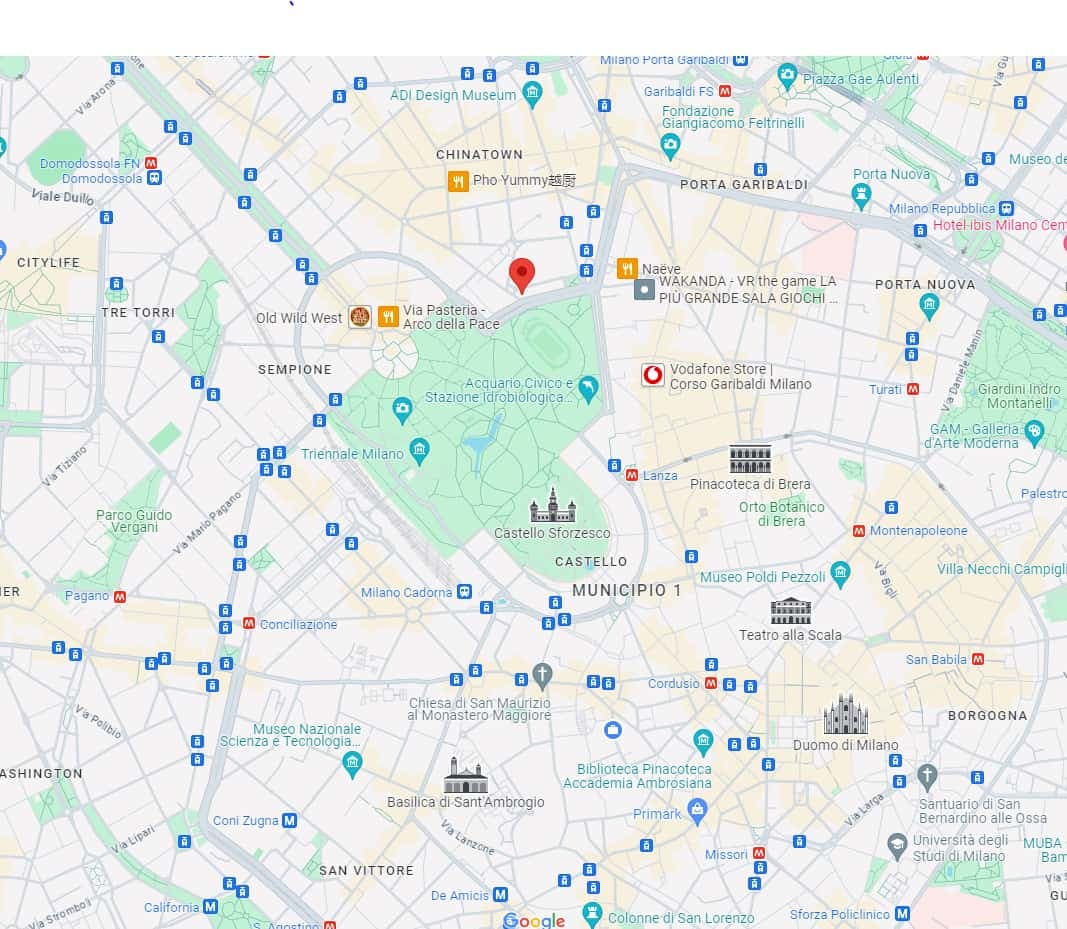Click the Orto Botanico di Brera label

click(x=782, y=514)
